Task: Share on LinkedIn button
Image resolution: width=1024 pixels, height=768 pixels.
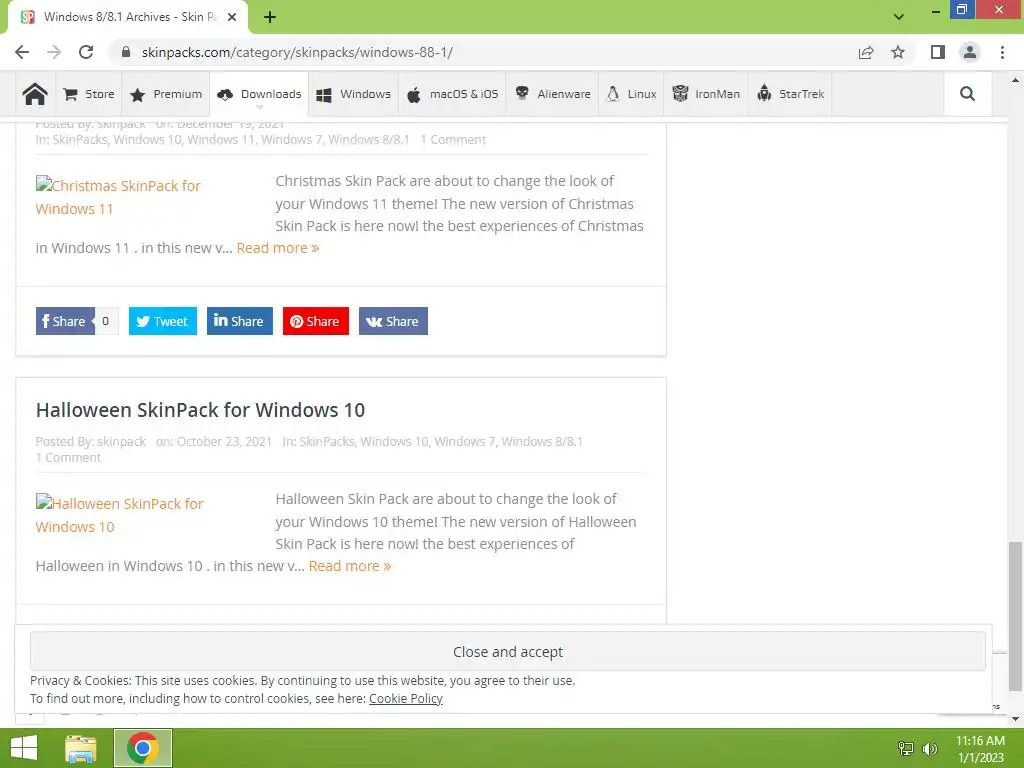Action: [240, 321]
